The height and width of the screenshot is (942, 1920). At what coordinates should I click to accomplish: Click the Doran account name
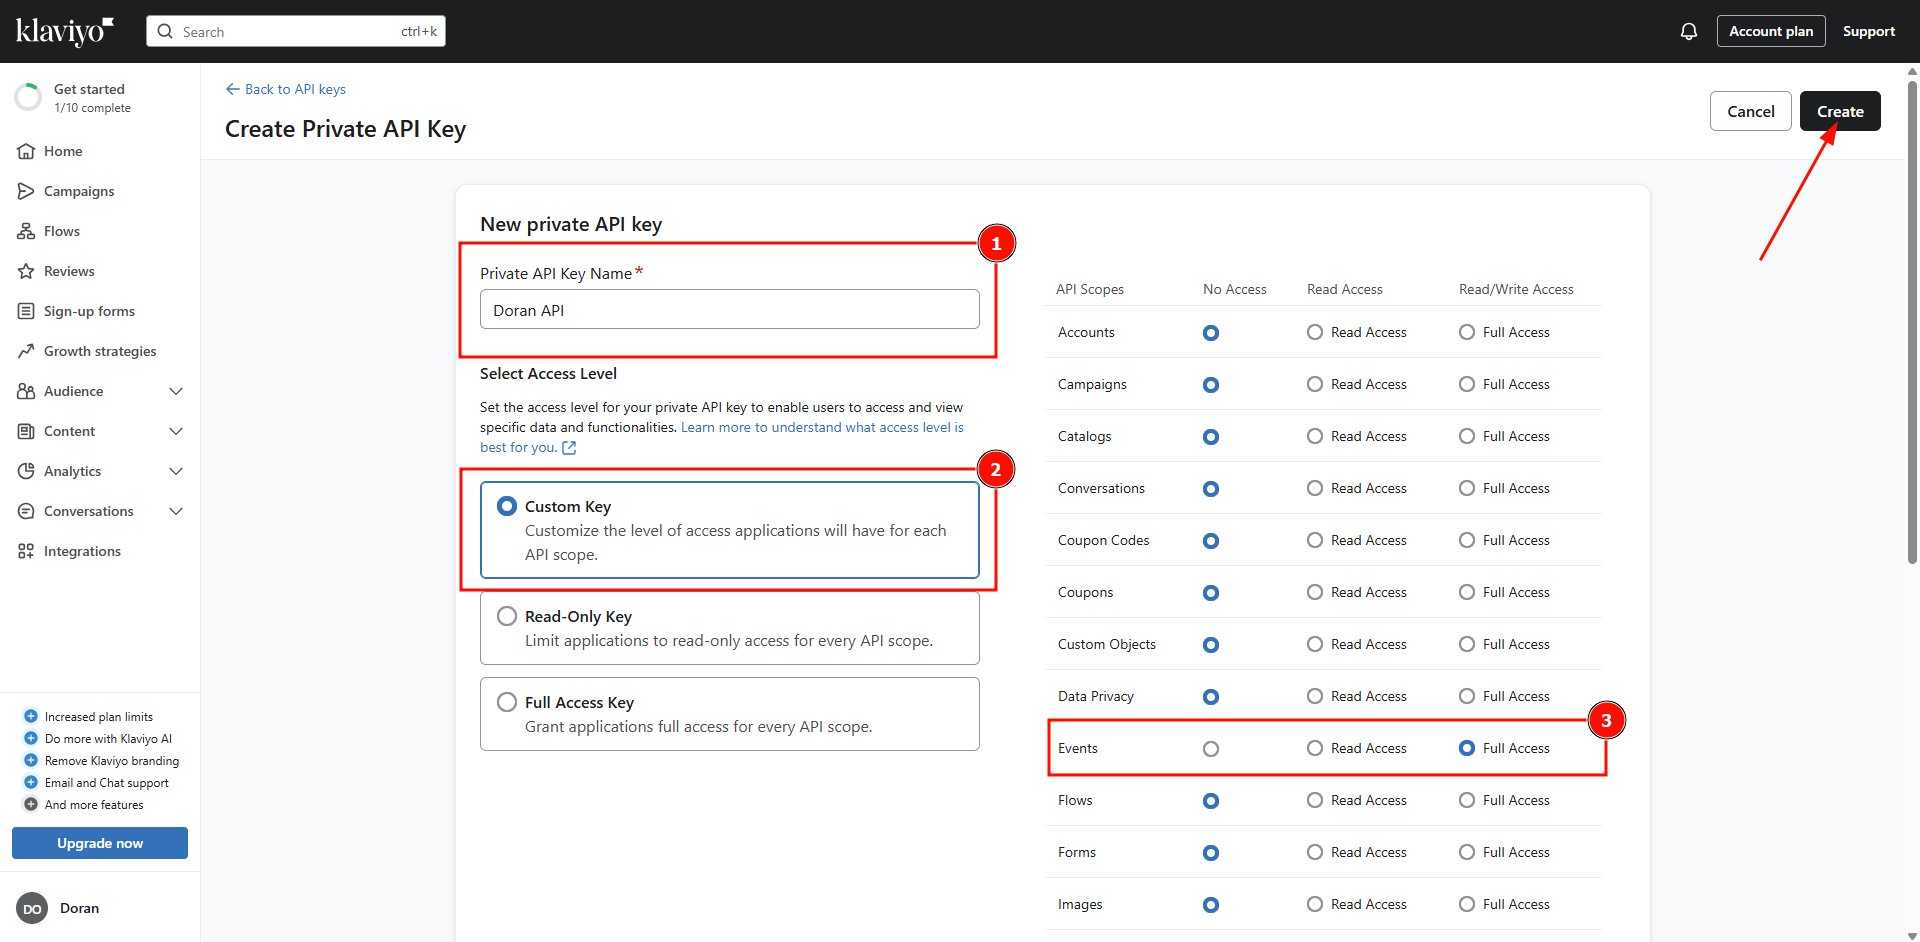point(79,908)
